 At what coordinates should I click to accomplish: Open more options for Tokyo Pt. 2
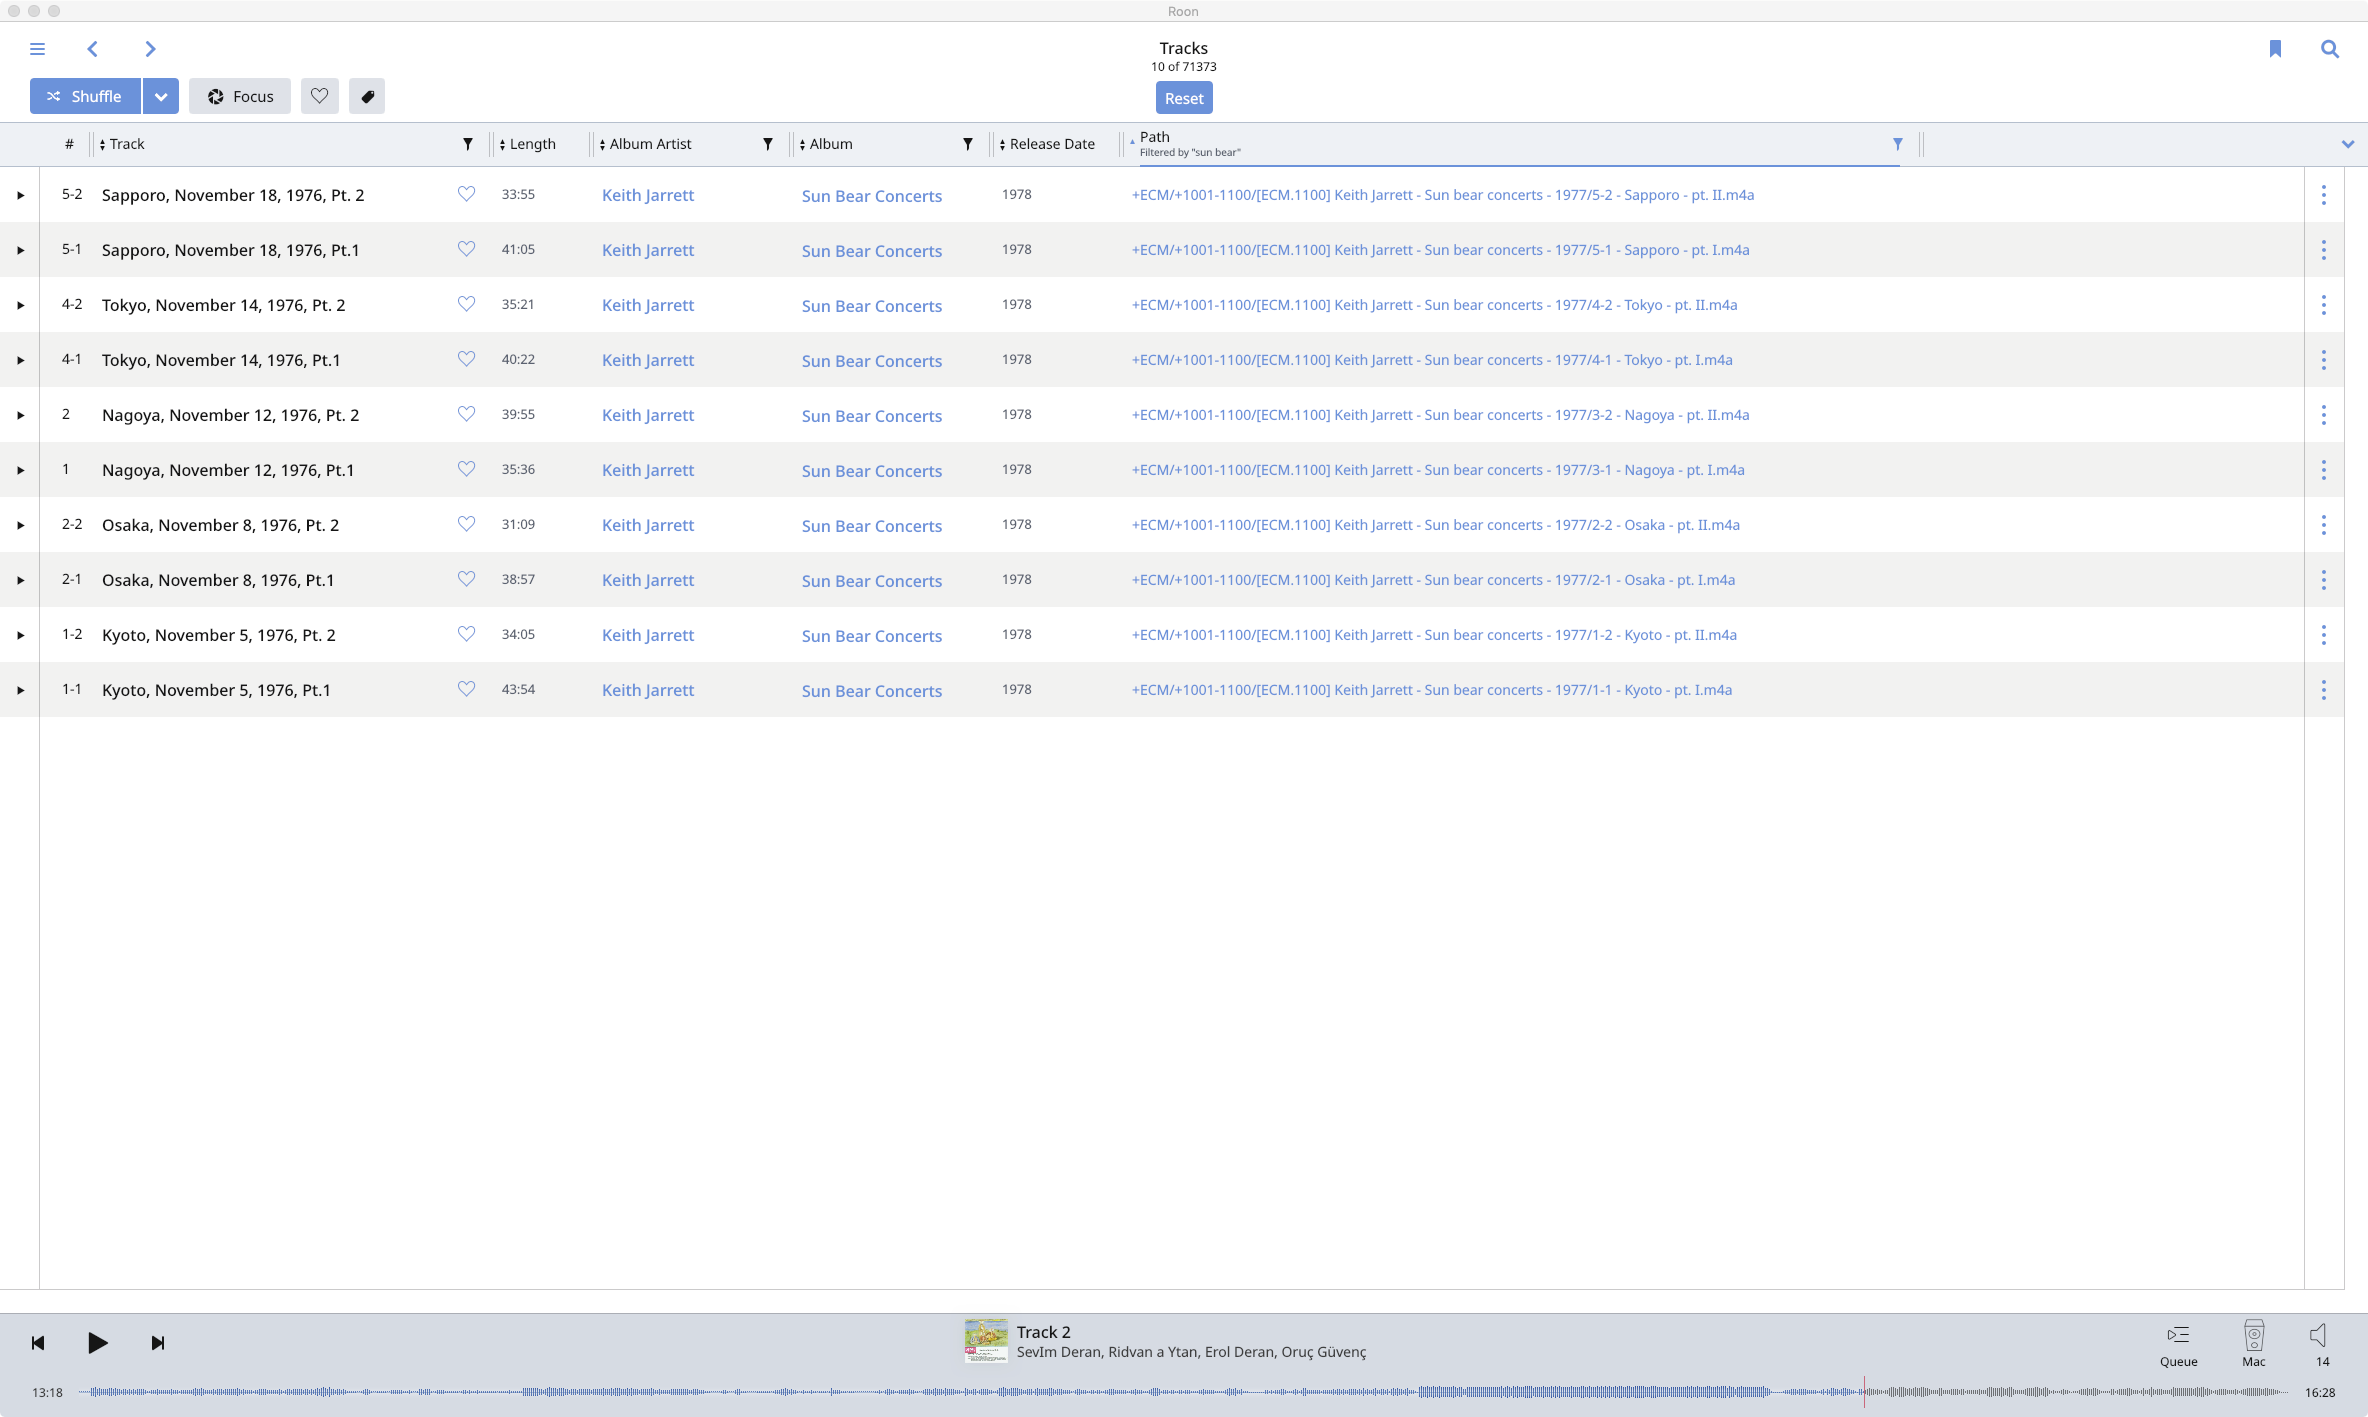tap(2324, 305)
